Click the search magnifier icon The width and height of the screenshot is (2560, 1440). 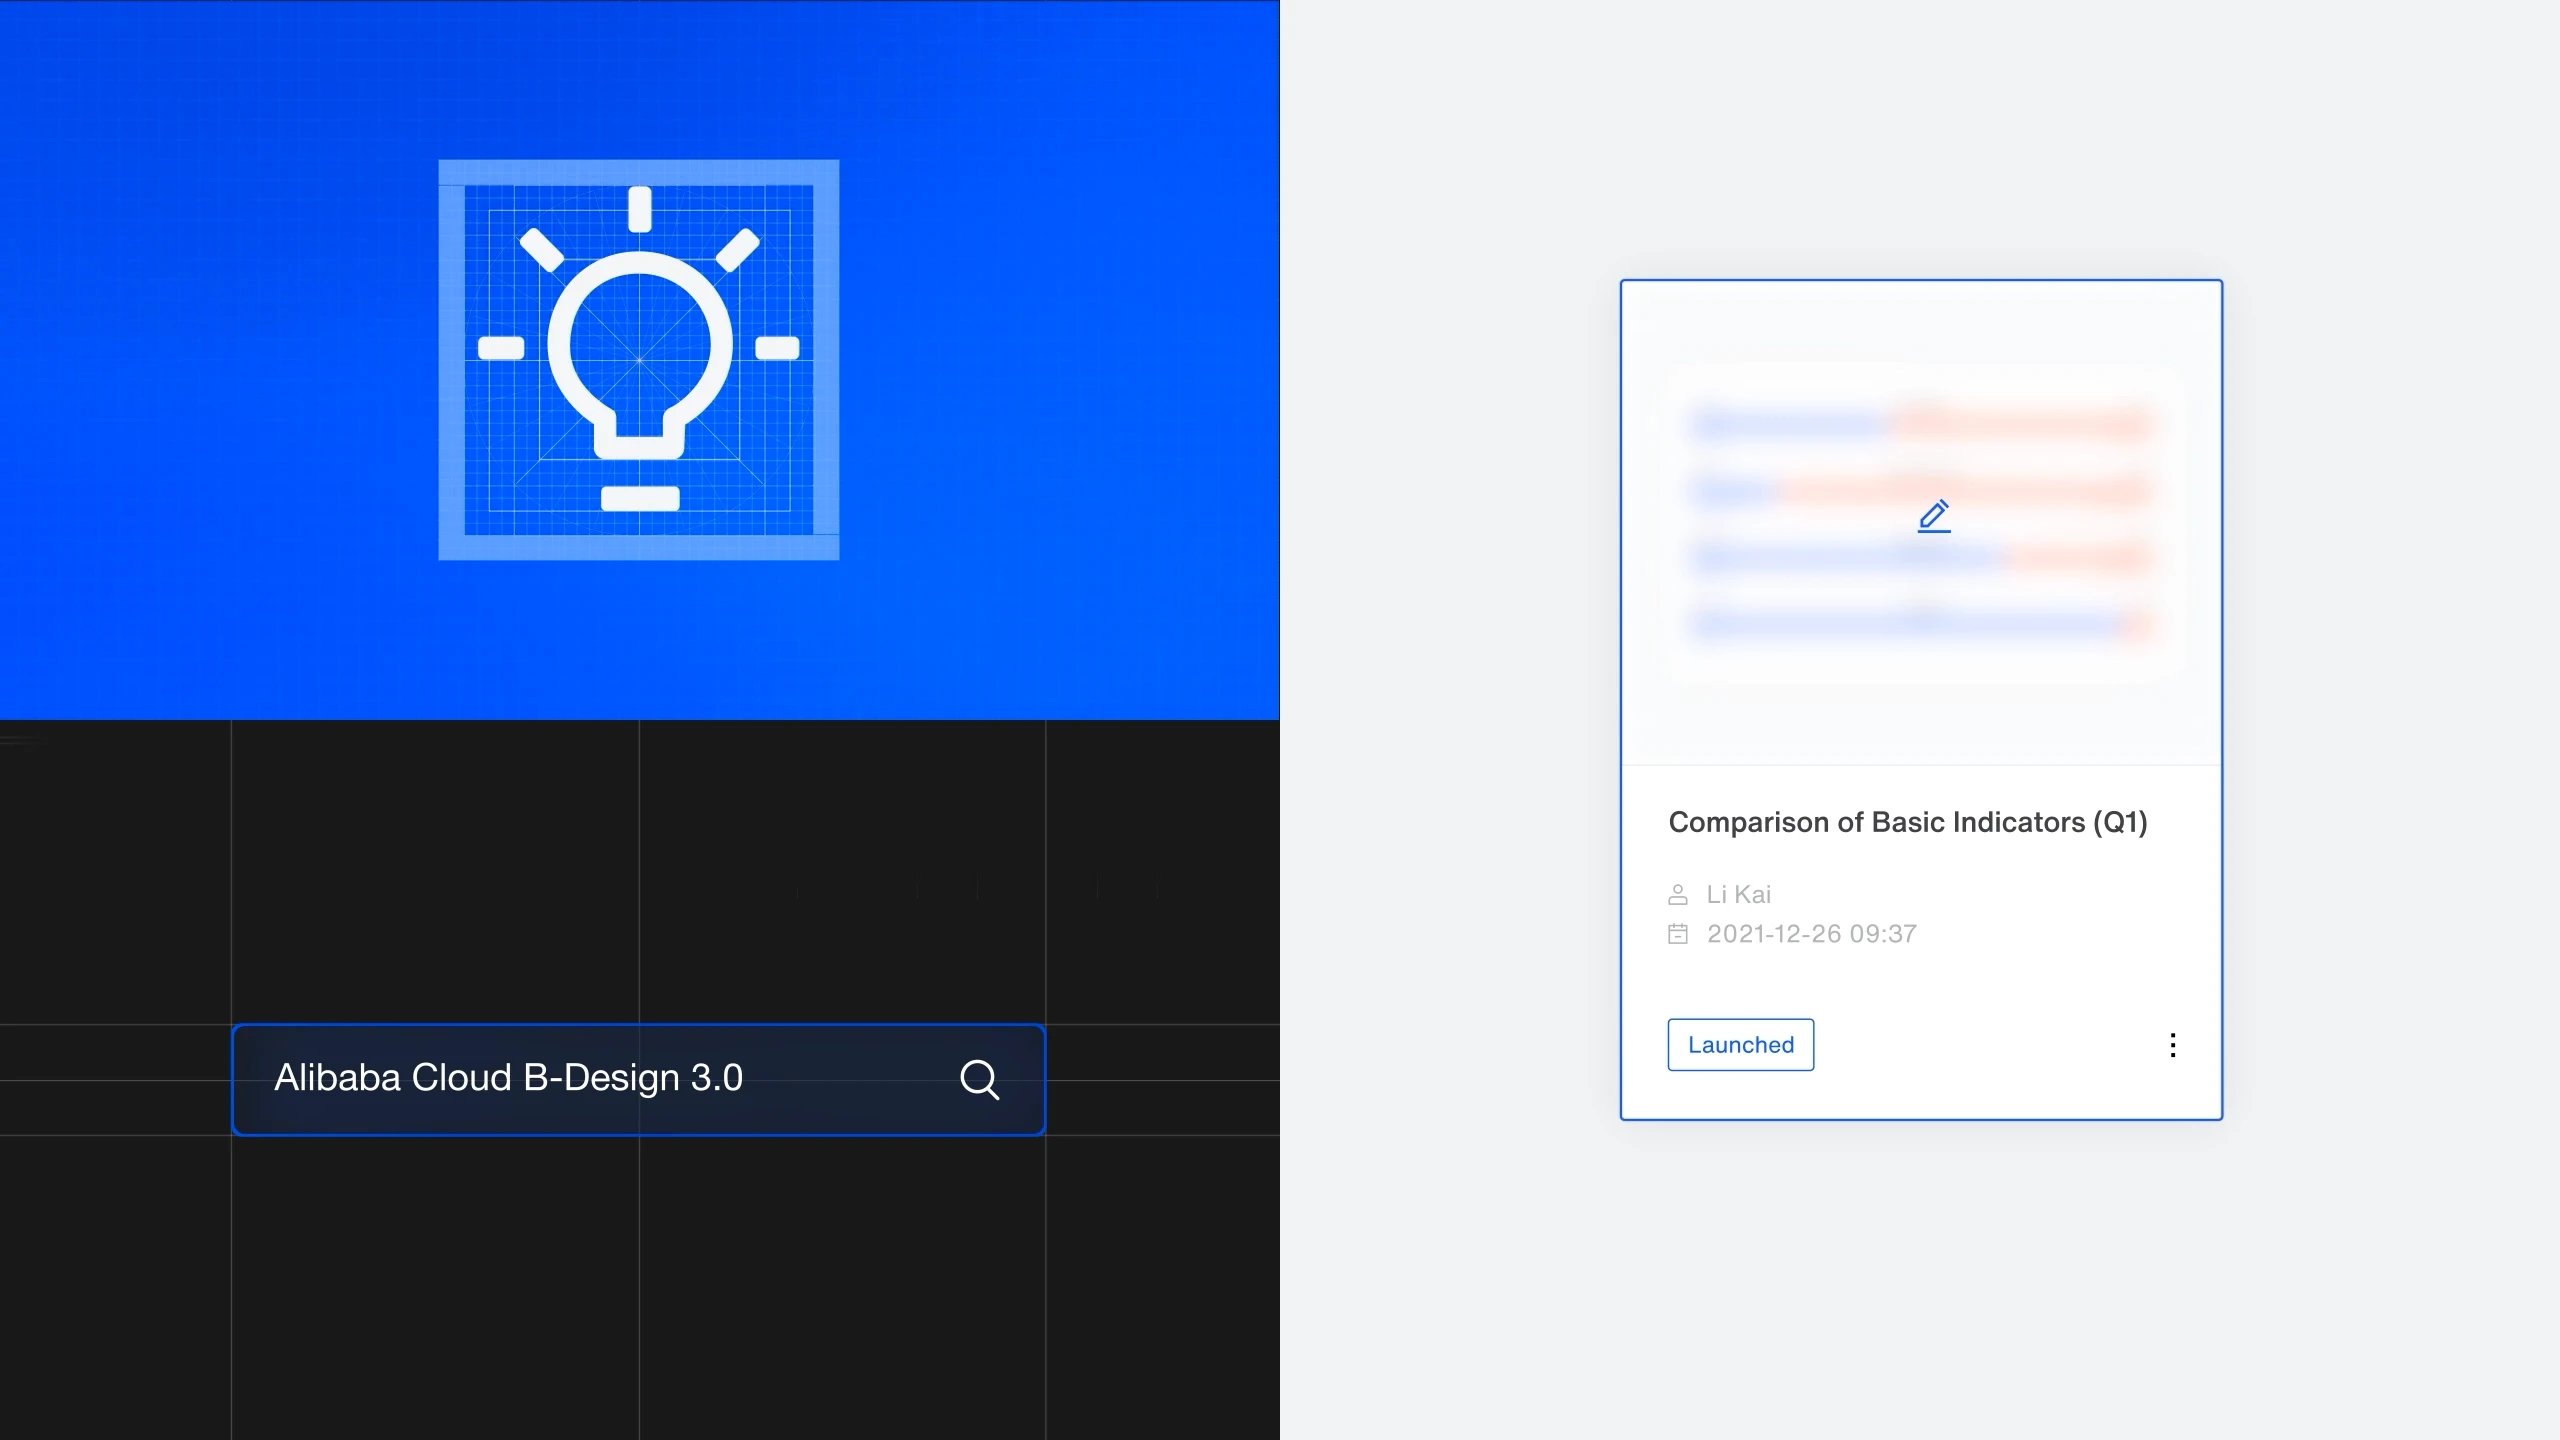coord(979,1079)
